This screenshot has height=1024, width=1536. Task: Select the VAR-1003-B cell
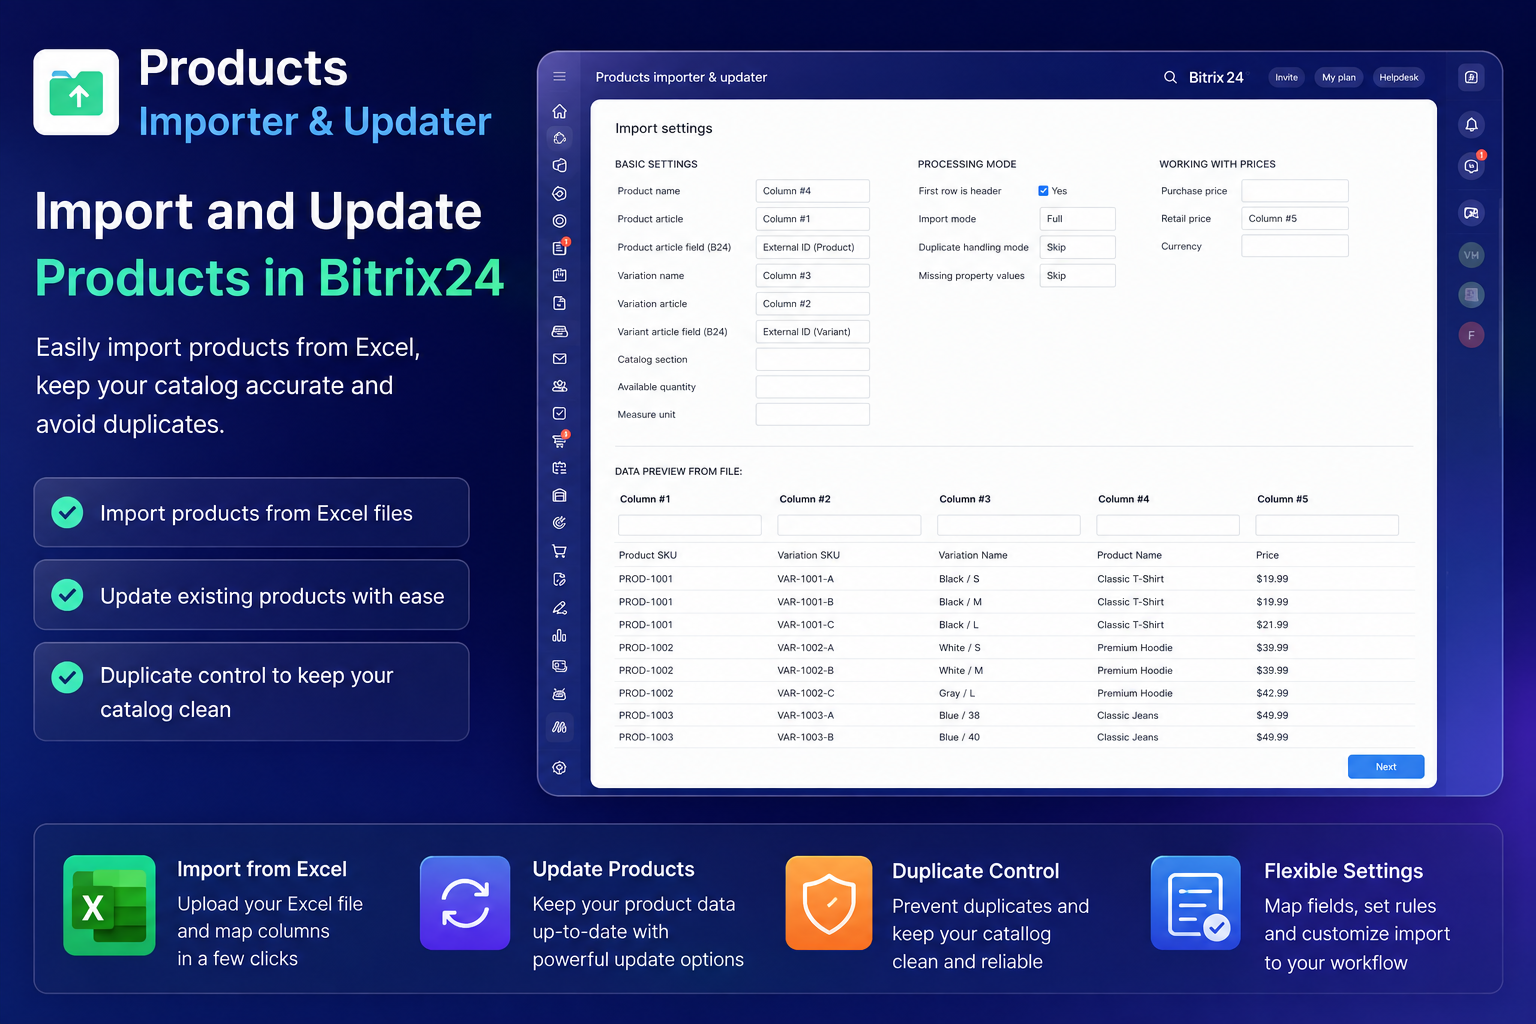[805, 737]
